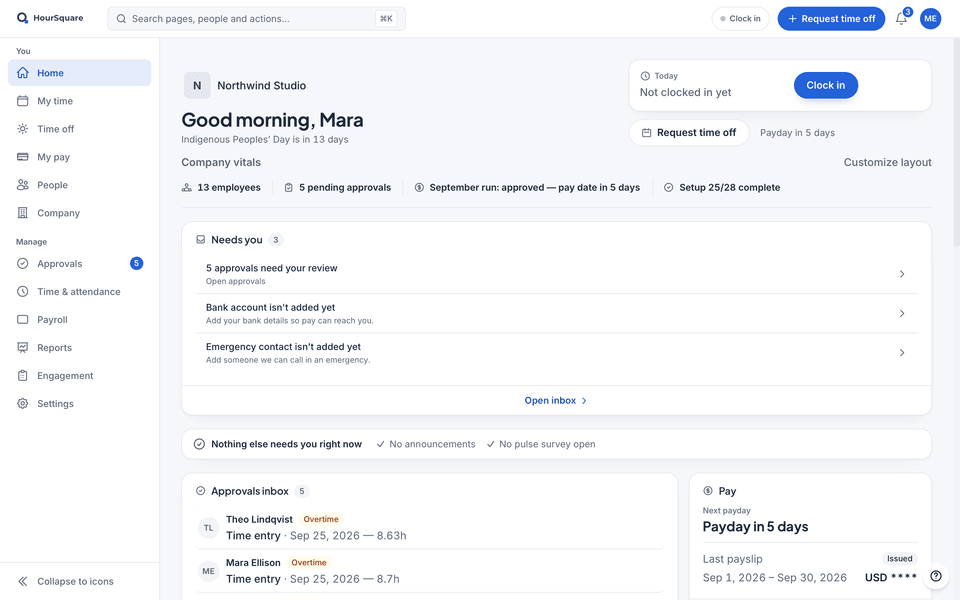Open Time & attendance

(80, 292)
